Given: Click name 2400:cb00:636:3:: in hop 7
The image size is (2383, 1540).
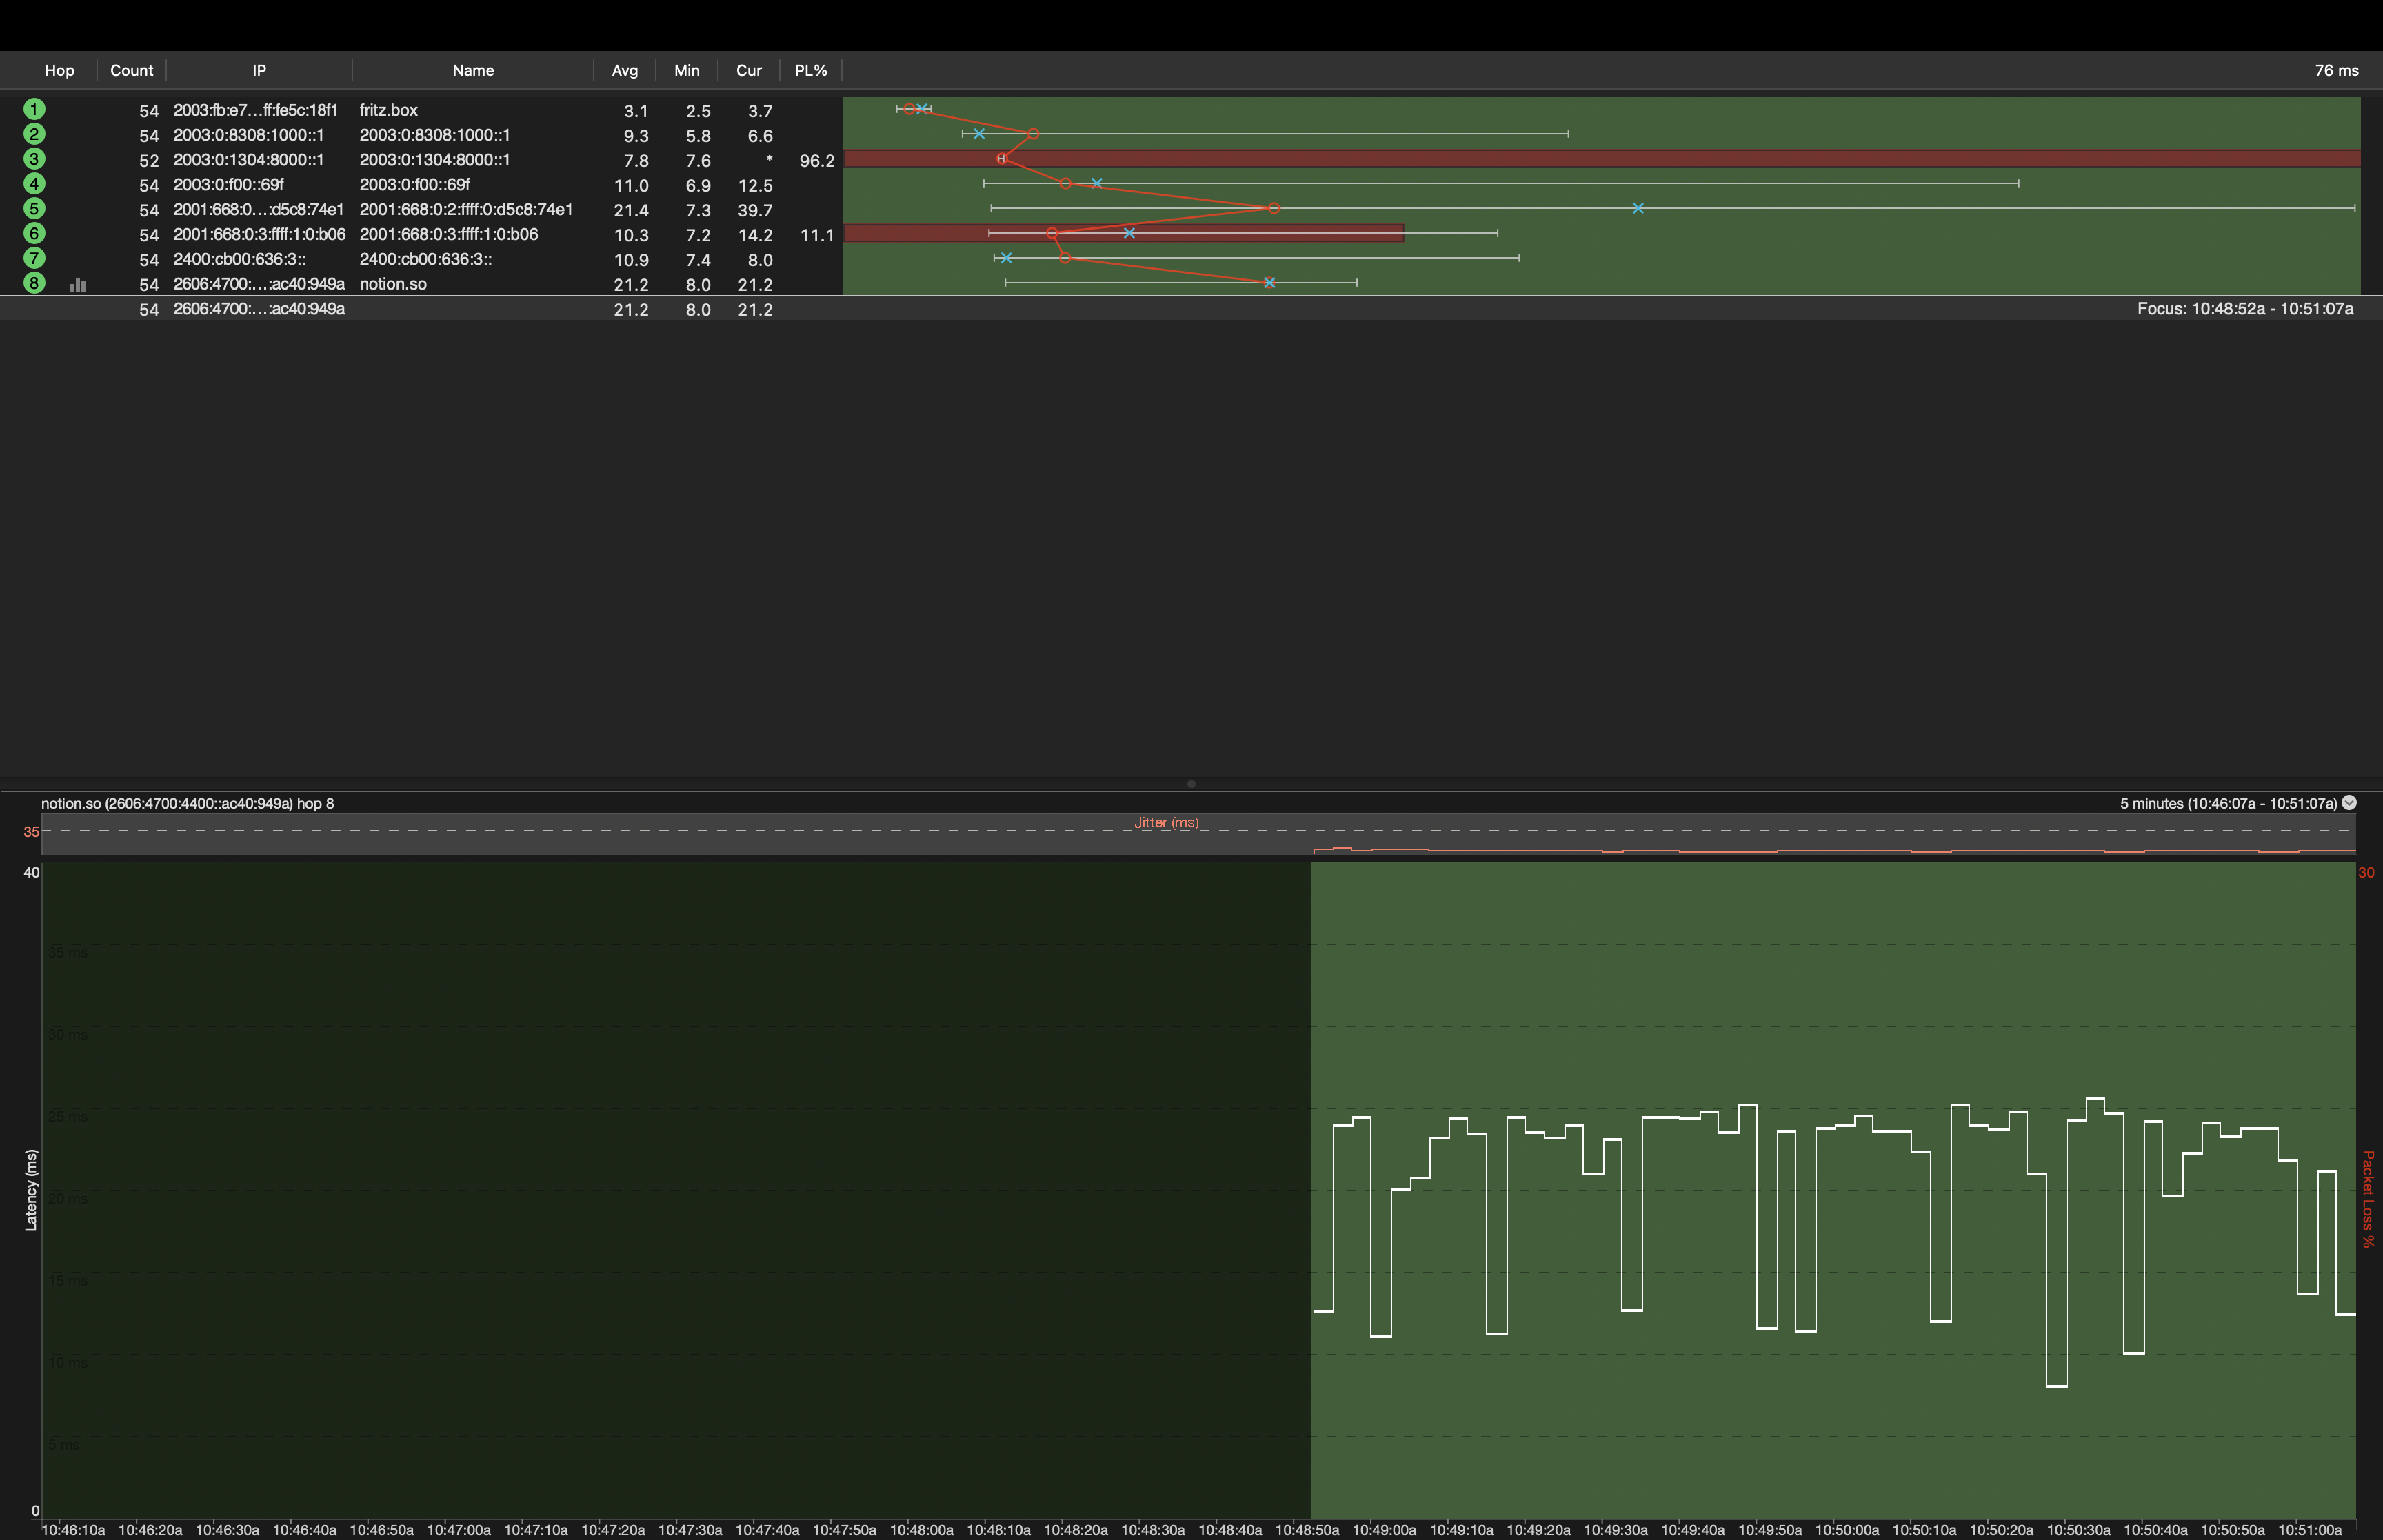Looking at the screenshot, I should pos(425,259).
